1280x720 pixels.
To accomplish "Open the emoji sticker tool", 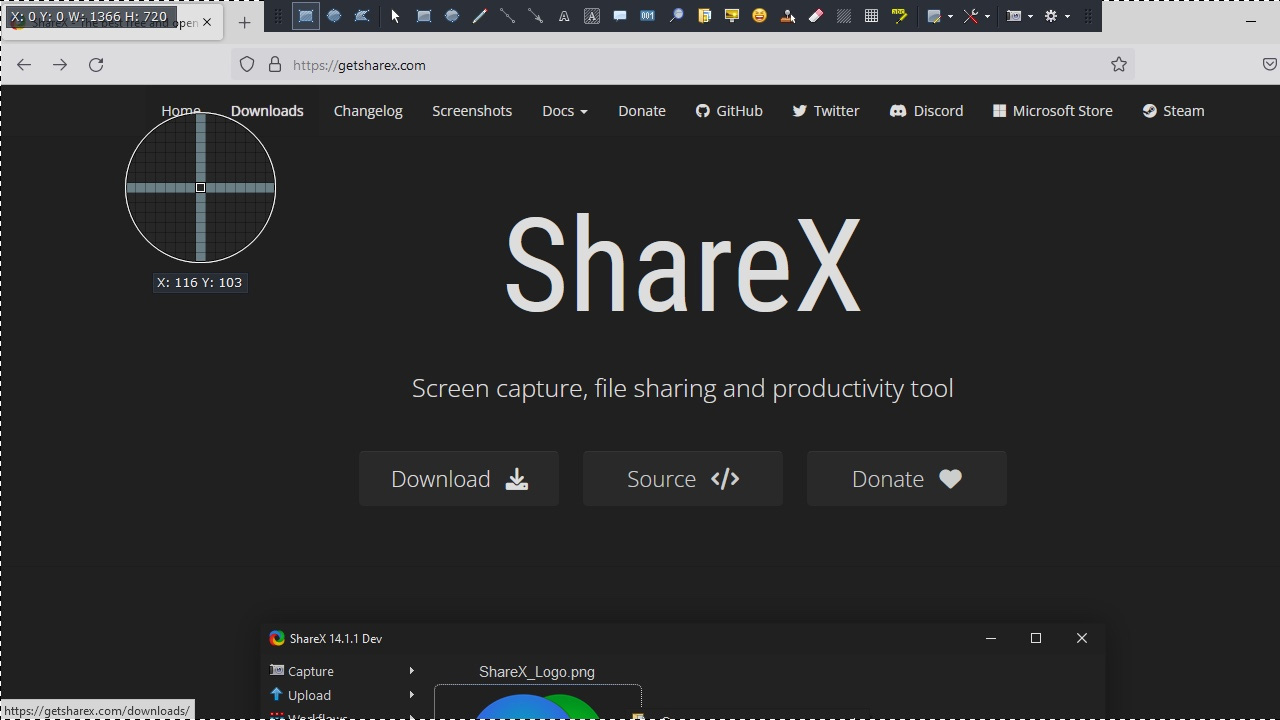I will [760, 16].
